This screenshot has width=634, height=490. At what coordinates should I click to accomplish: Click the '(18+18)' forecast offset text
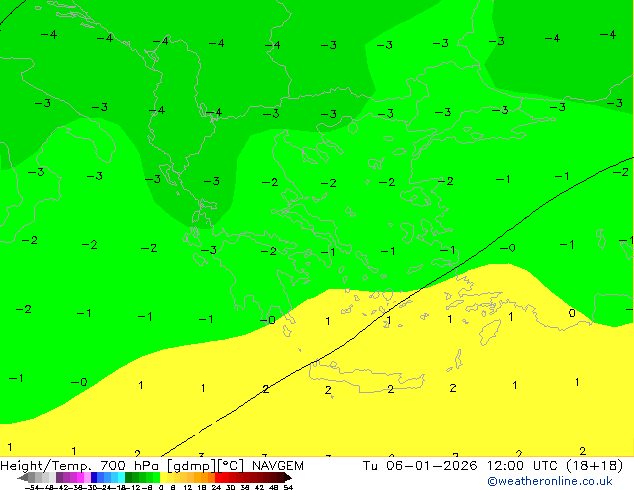[x=594, y=466]
